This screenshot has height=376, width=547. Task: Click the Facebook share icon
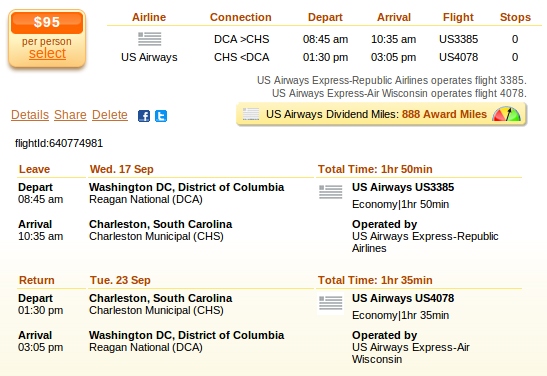click(x=144, y=116)
